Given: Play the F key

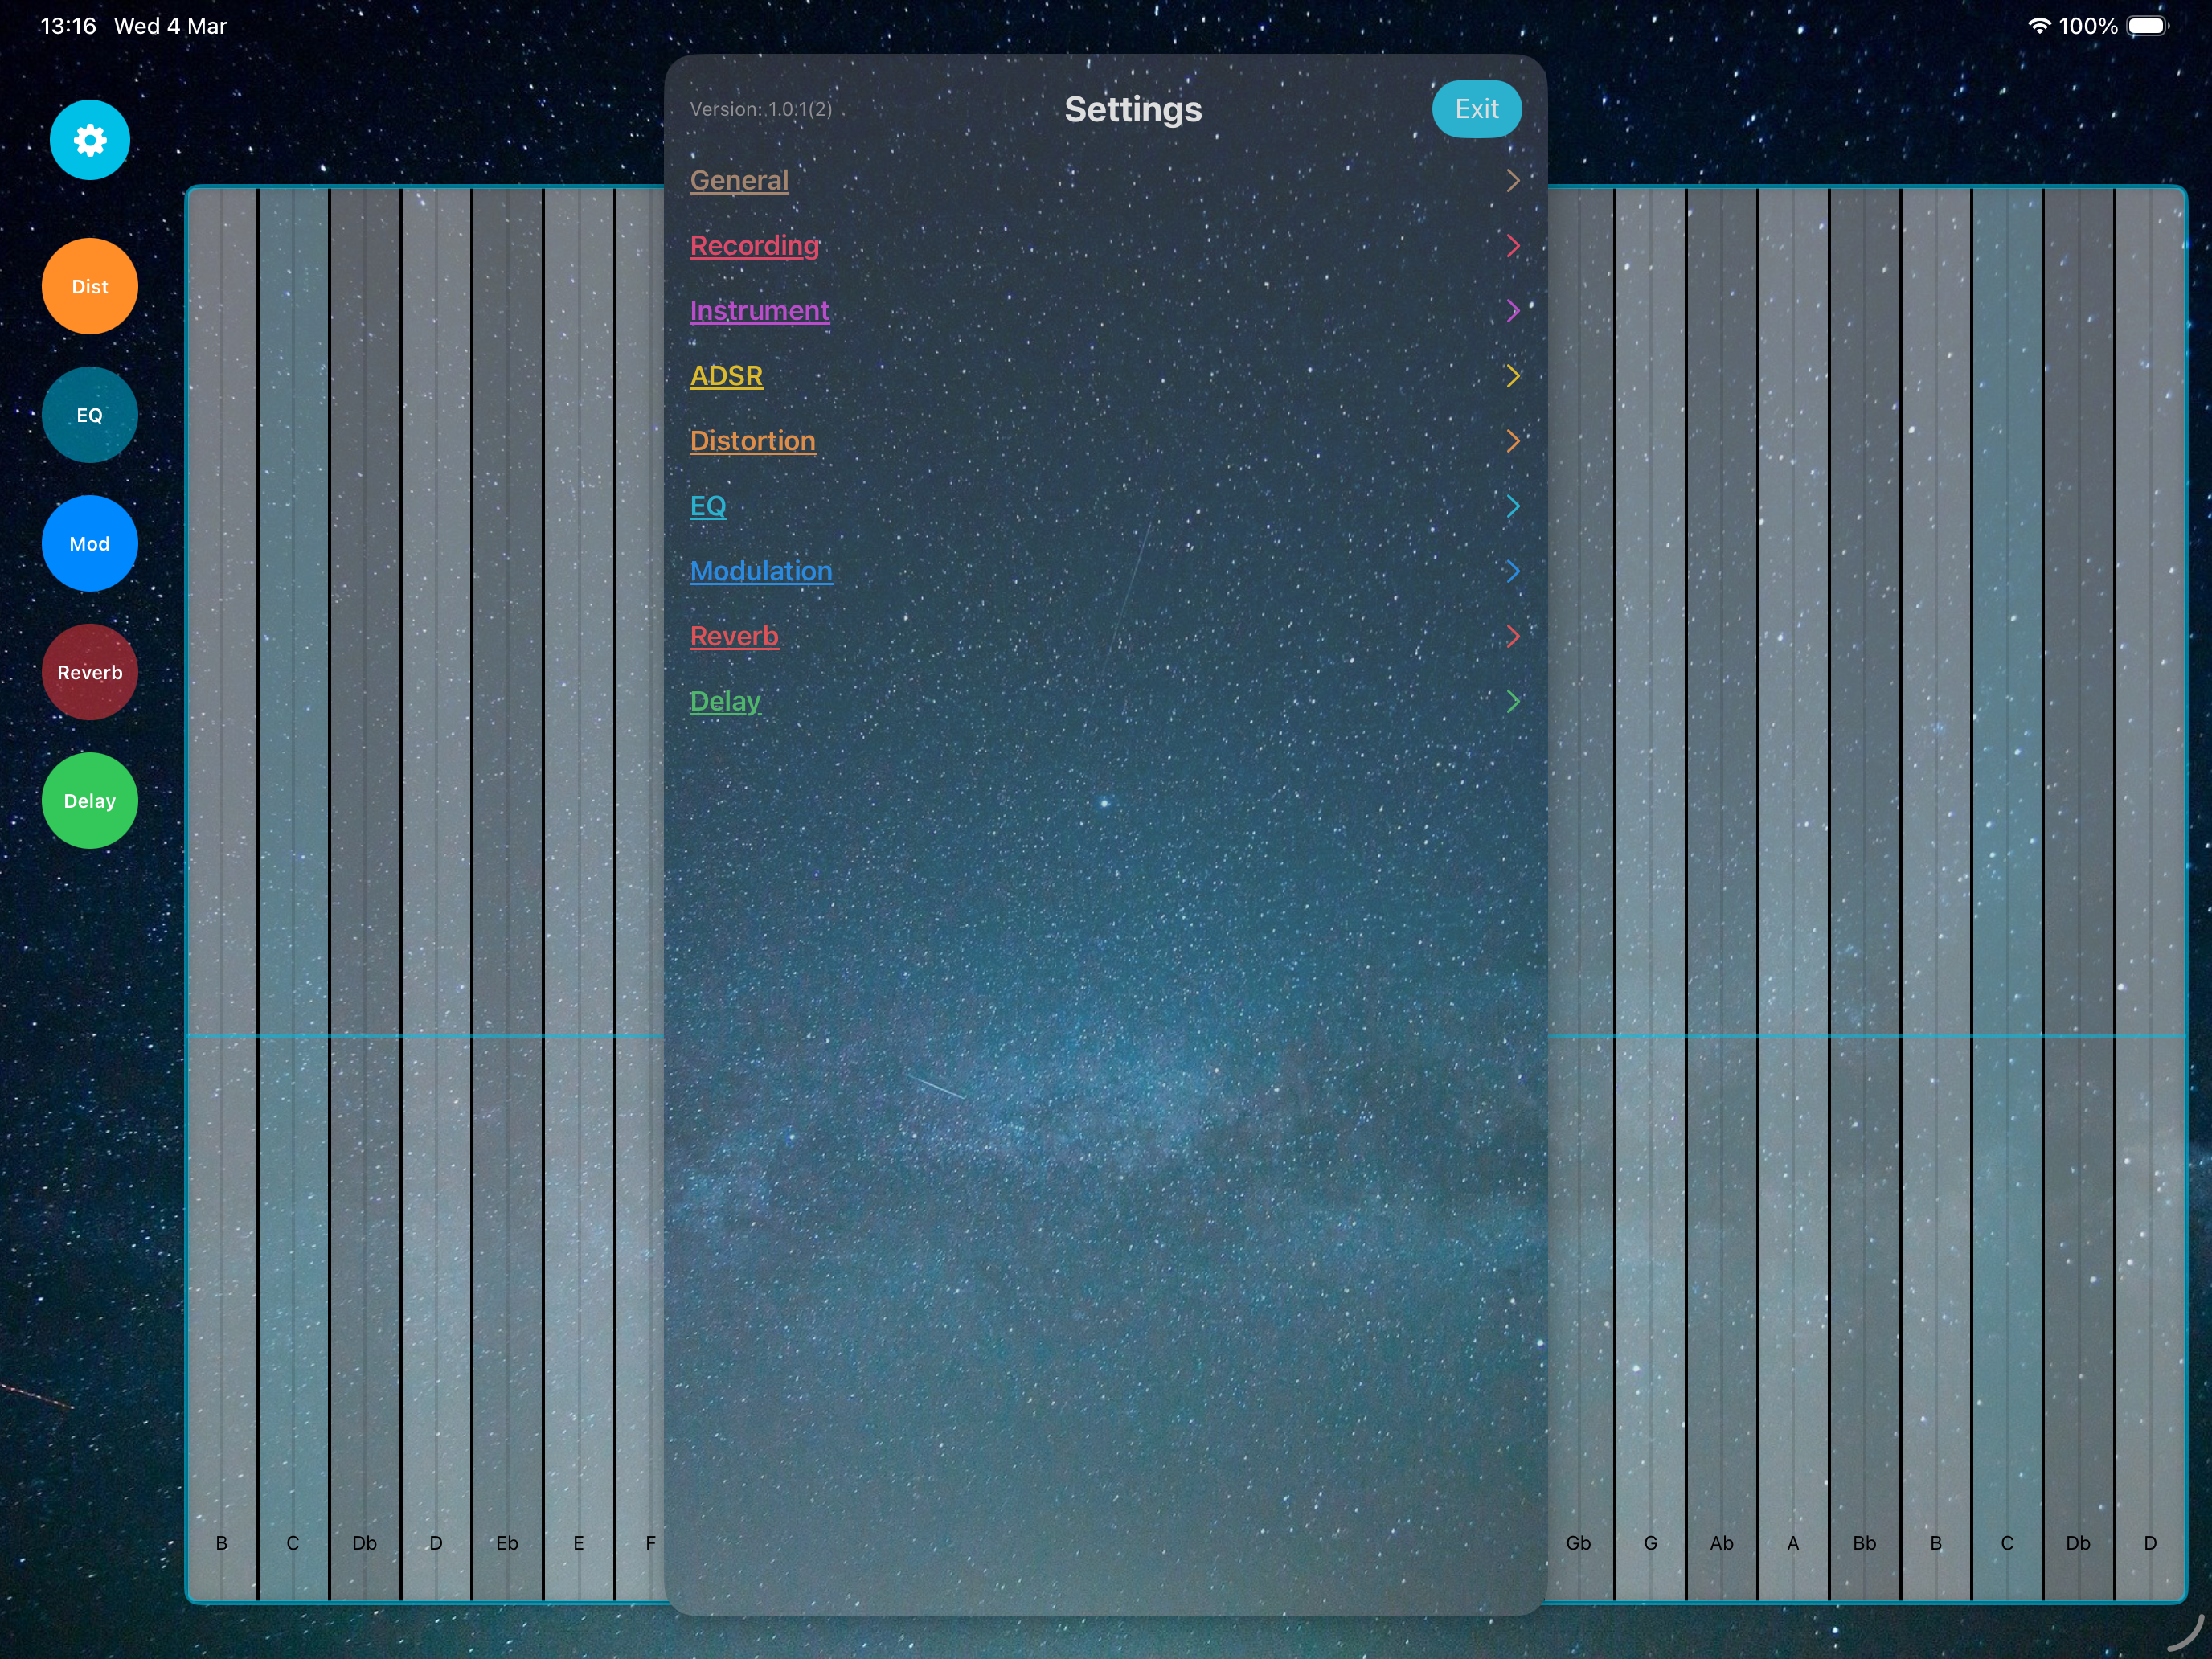Looking at the screenshot, I should click(640, 894).
